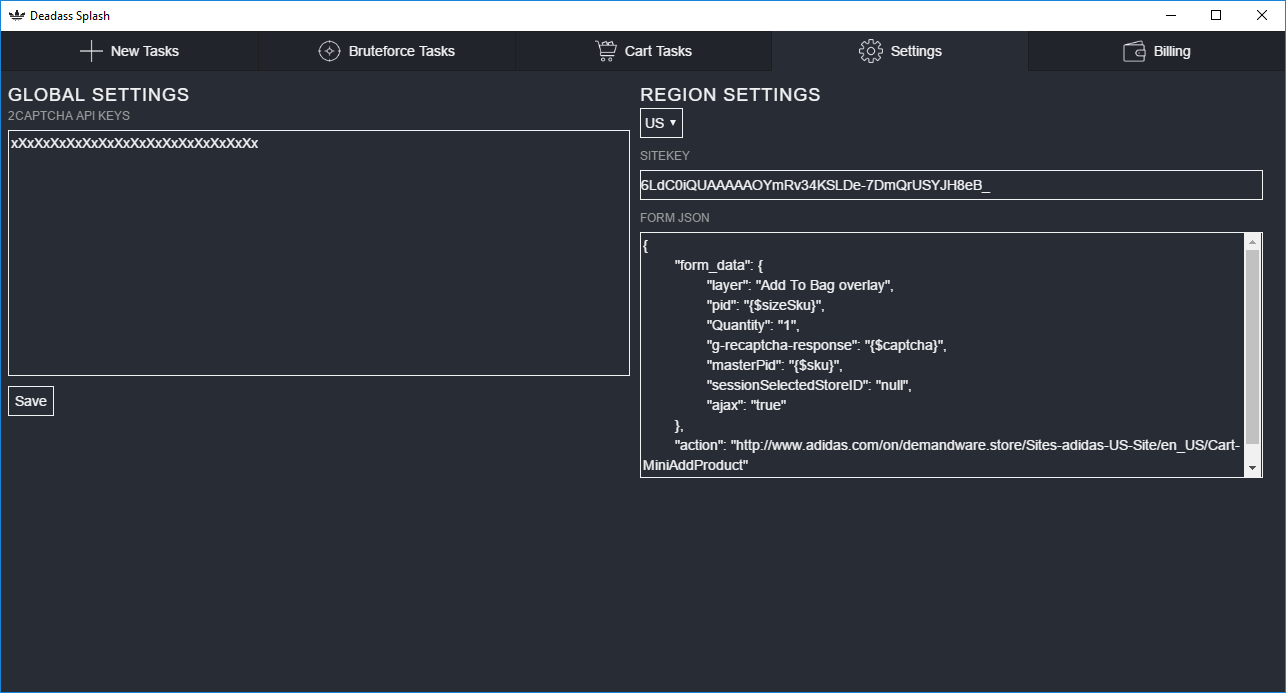The width and height of the screenshot is (1286, 693).
Task: Maximize the Deadass Splash window
Action: [x=1216, y=15]
